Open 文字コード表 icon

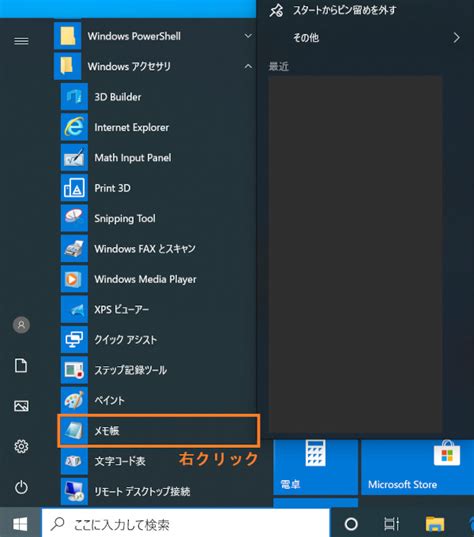(74, 461)
